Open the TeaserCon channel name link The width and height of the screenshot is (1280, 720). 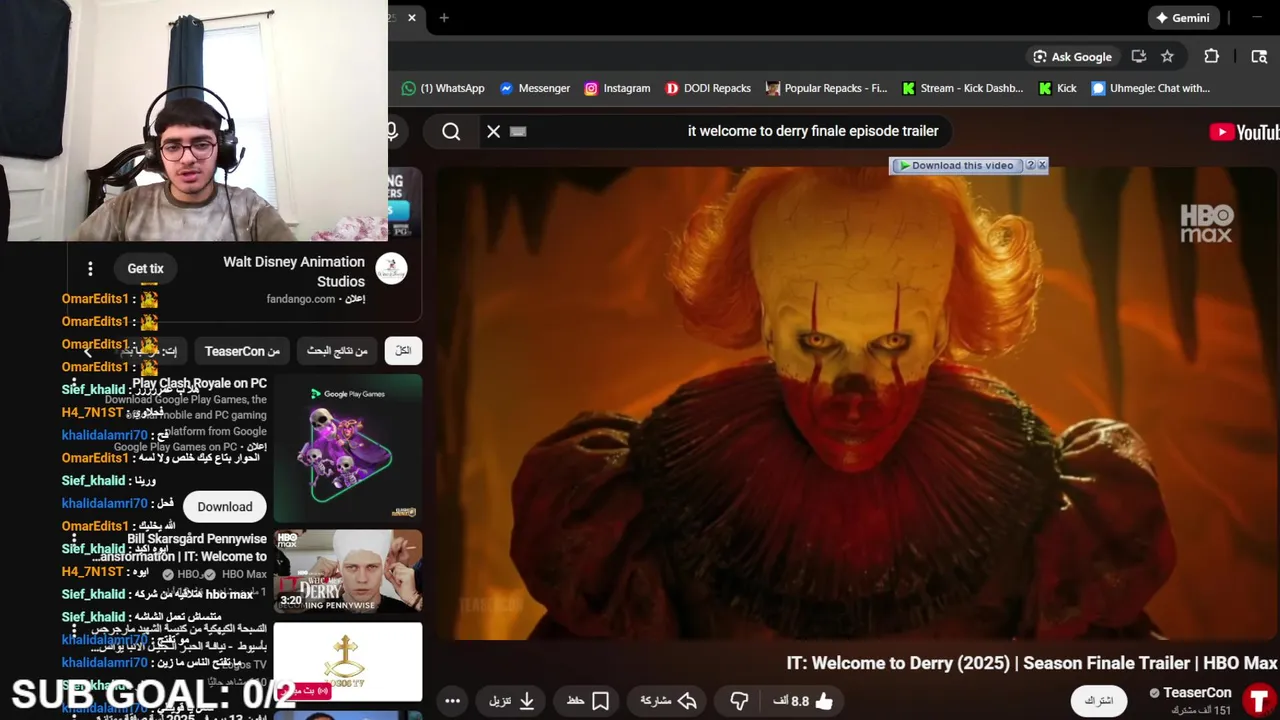[1197, 693]
